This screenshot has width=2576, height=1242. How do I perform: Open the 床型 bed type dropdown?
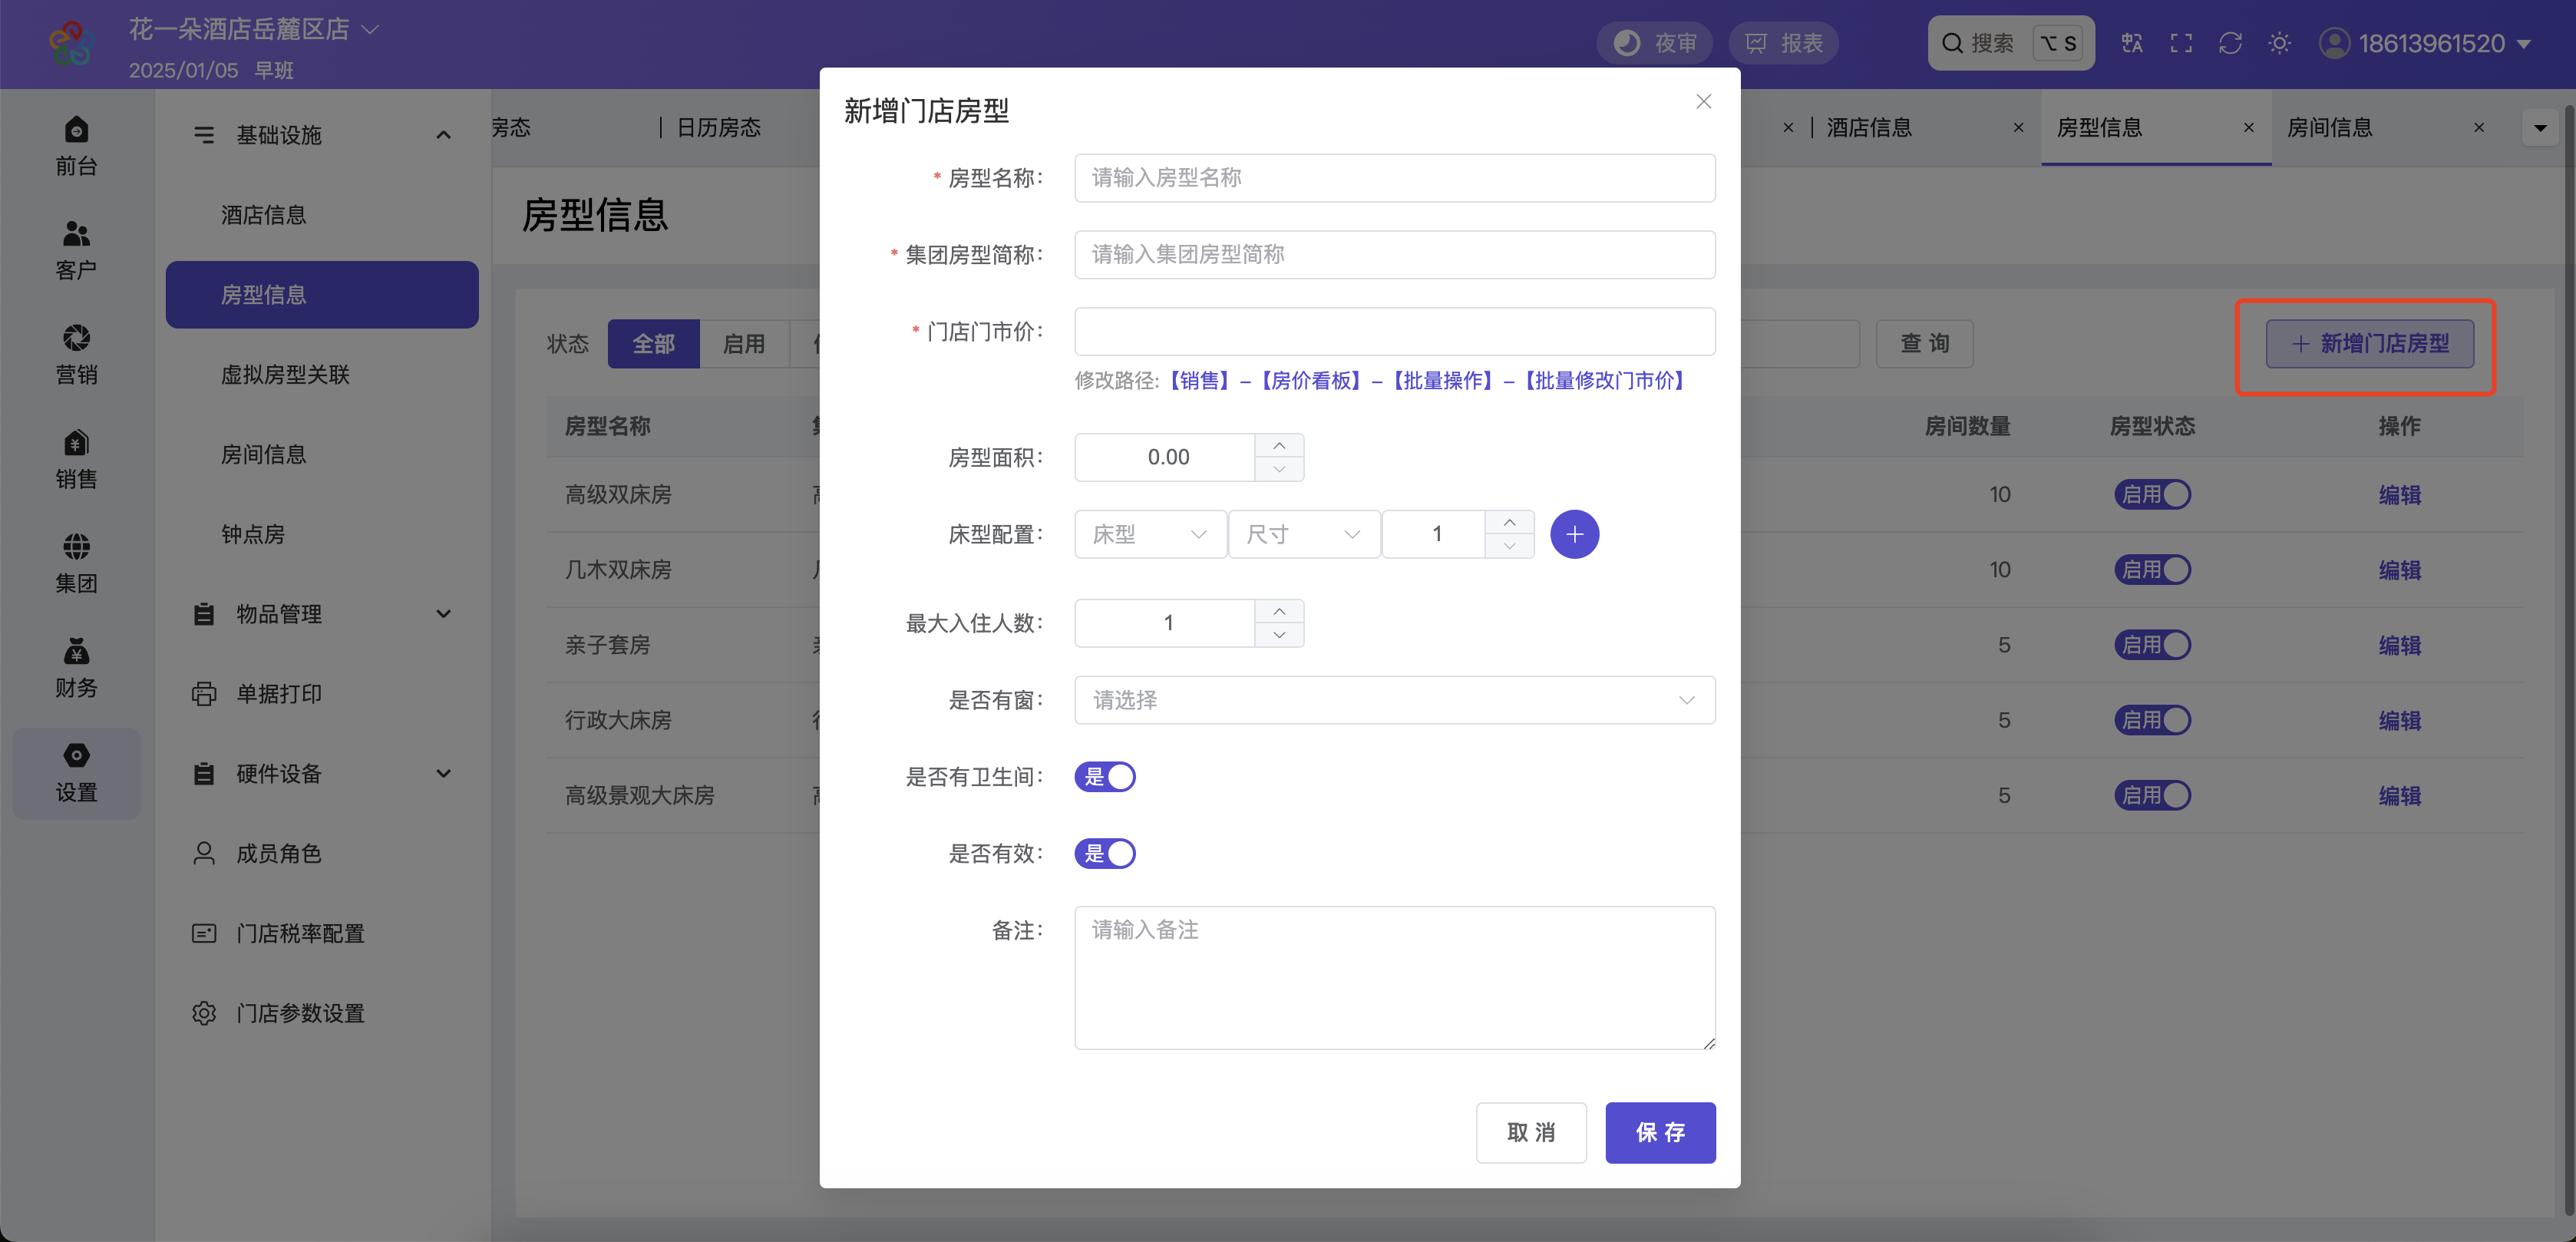(x=1150, y=534)
